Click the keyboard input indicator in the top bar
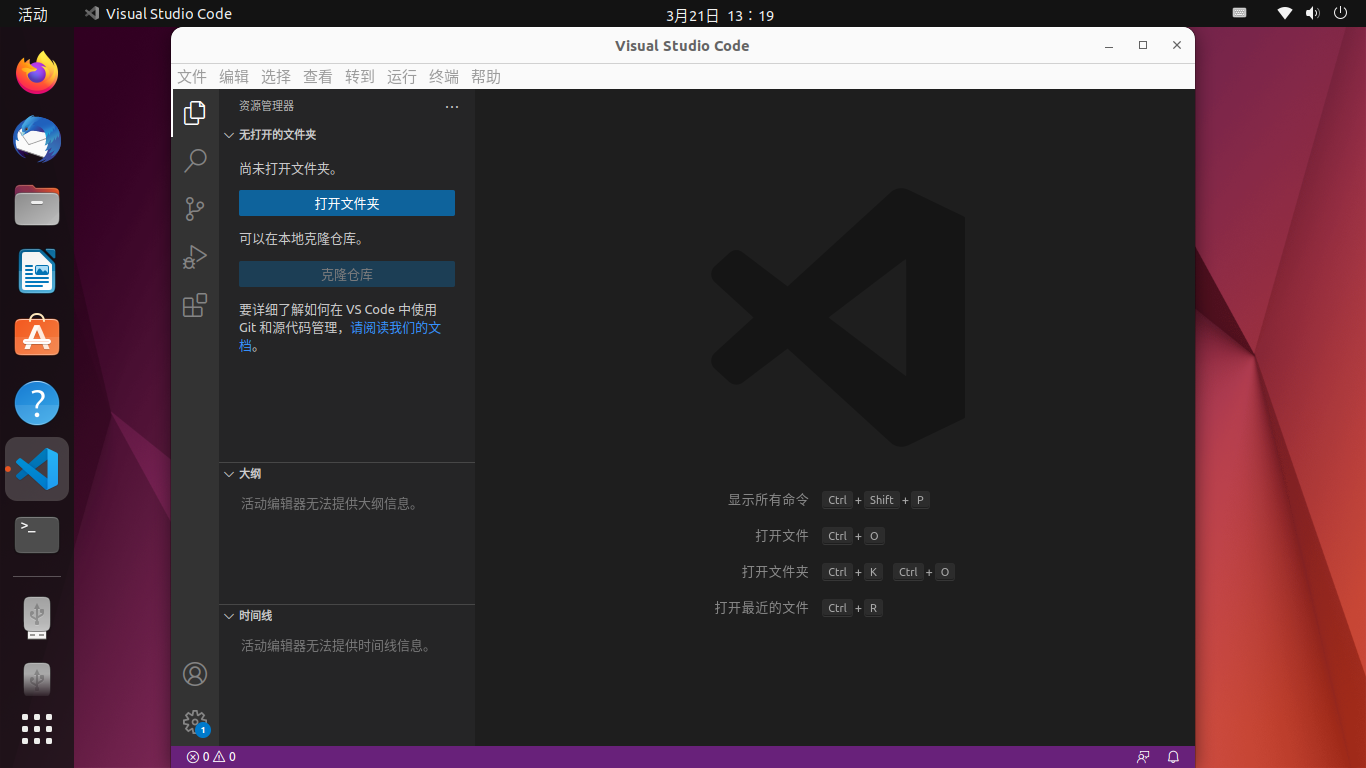The height and width of the screenshot is (768, 1366). coord(1239,14)
